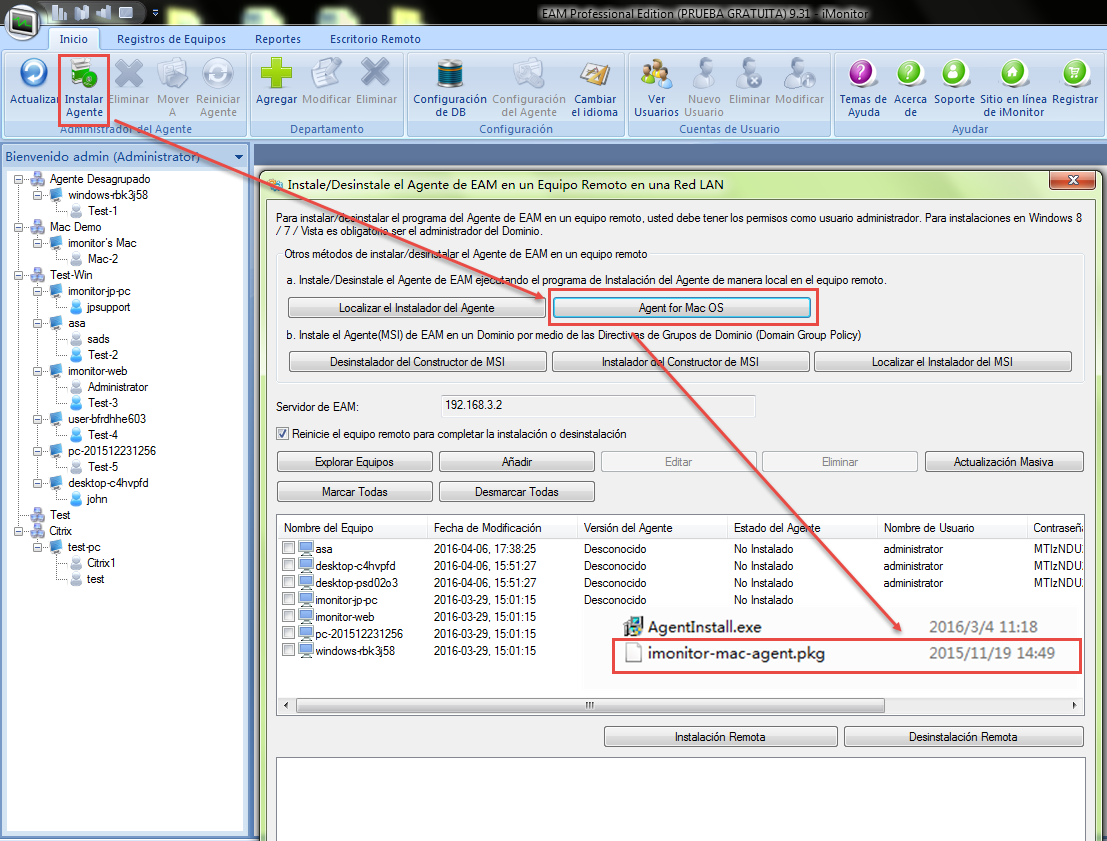The width and height of the screenshot is (1107, 841).
Task: Check the box for imonitor-jp-pc
Action: 288,599
